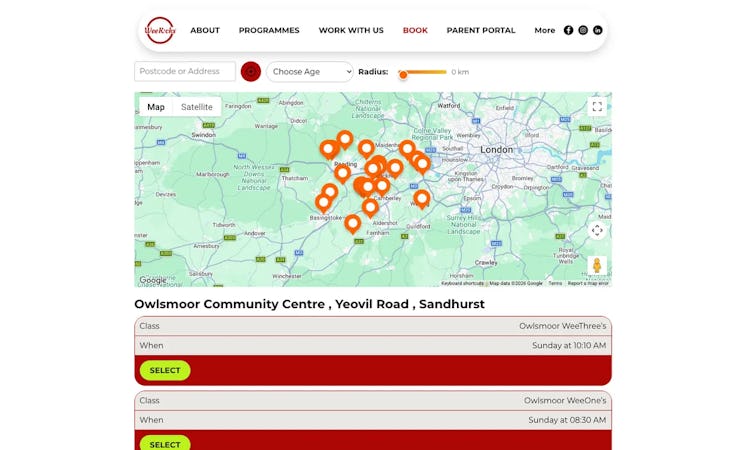Click the map pin near Aldershot
The height and width of the screenshot is (450, 746).
(370, 208)
